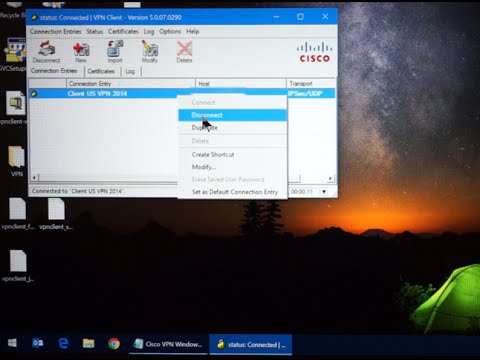Switch to the Log tab

point(130,71)
